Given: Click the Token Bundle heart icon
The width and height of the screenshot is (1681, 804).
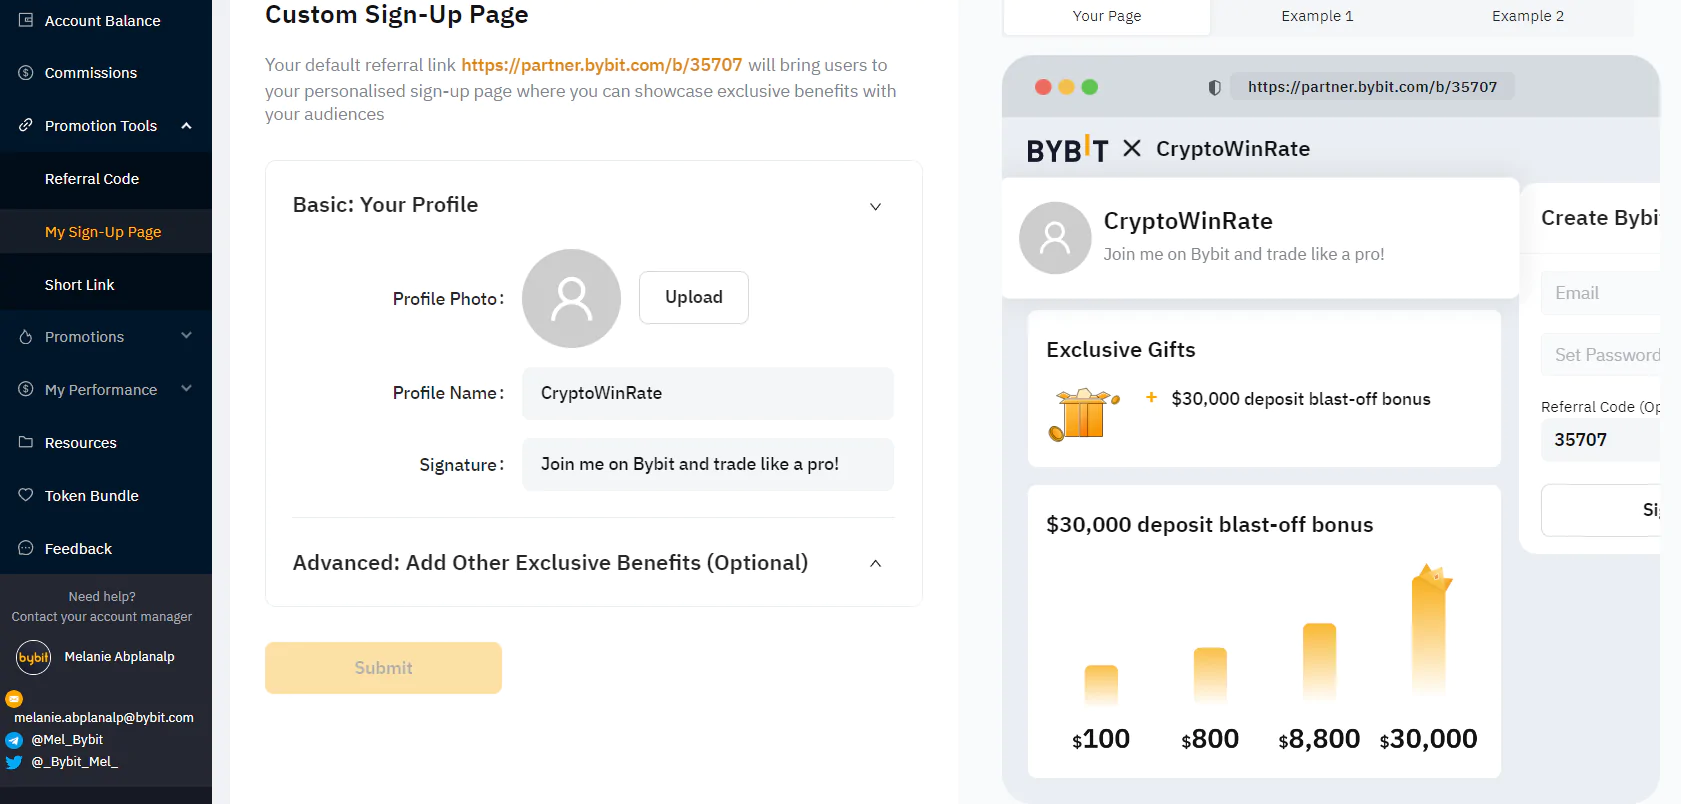Looking at the screenshot, I should (26, 495).
